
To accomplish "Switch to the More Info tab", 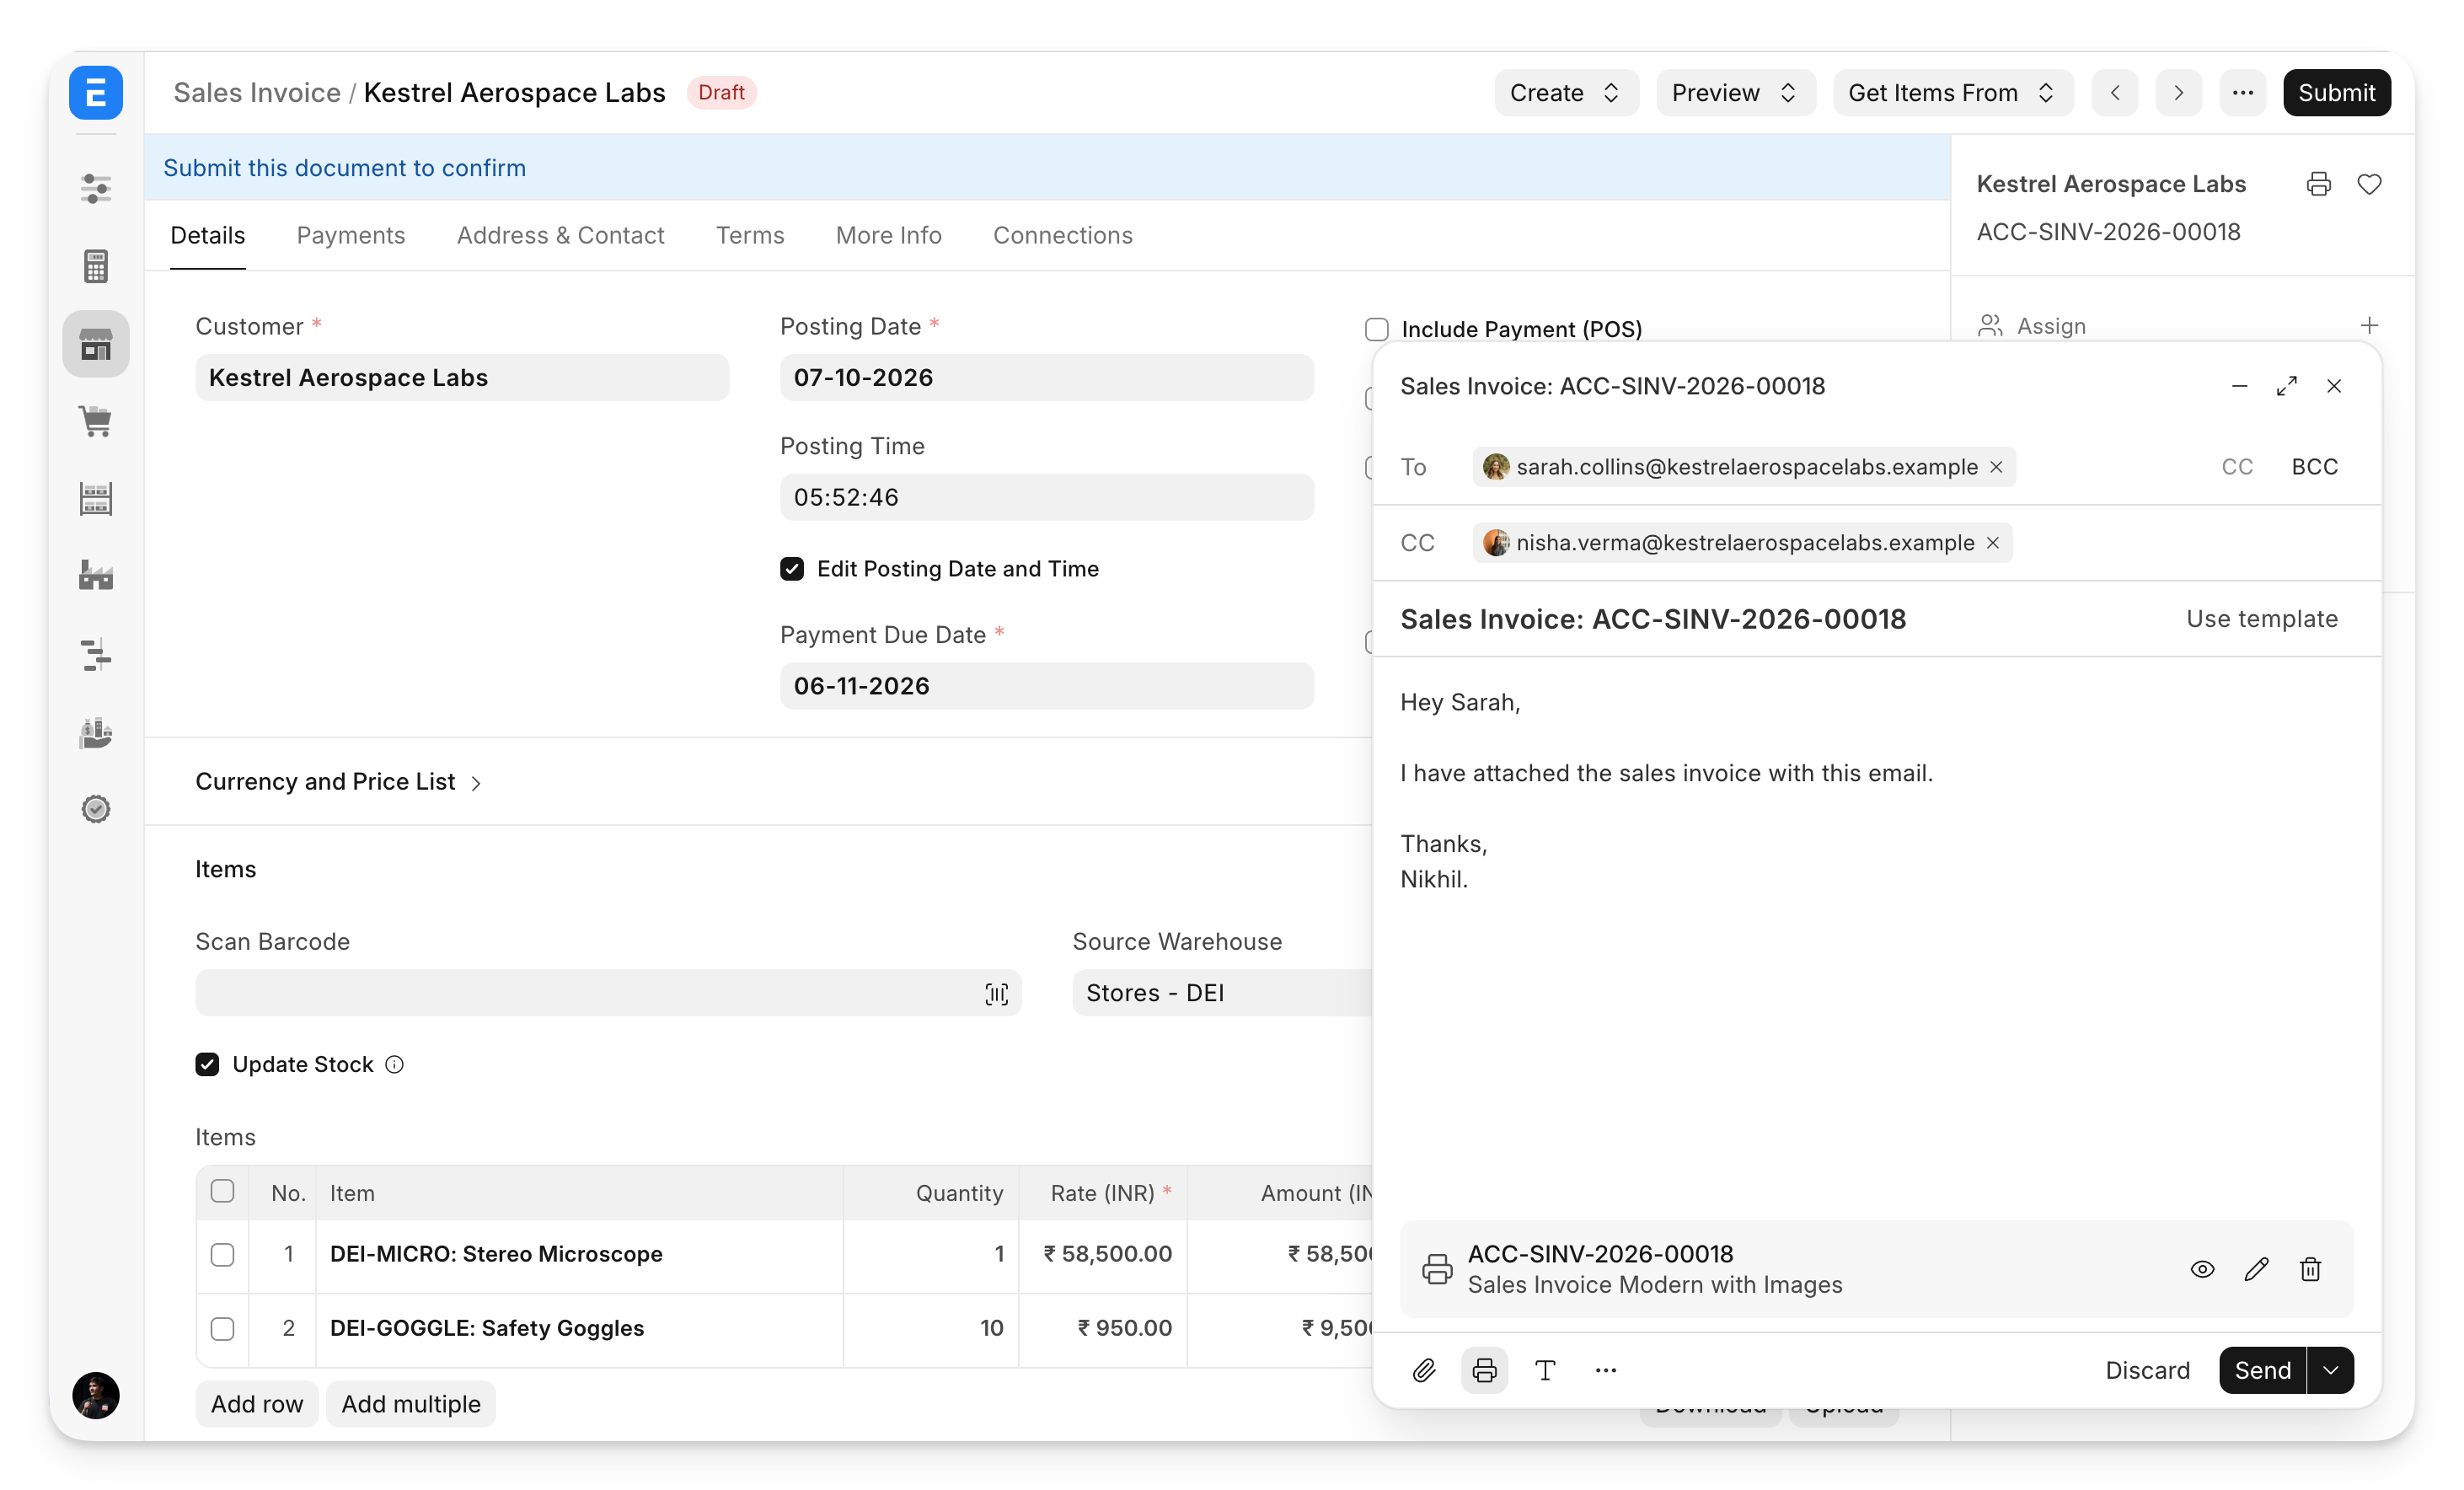I will 888,235.
